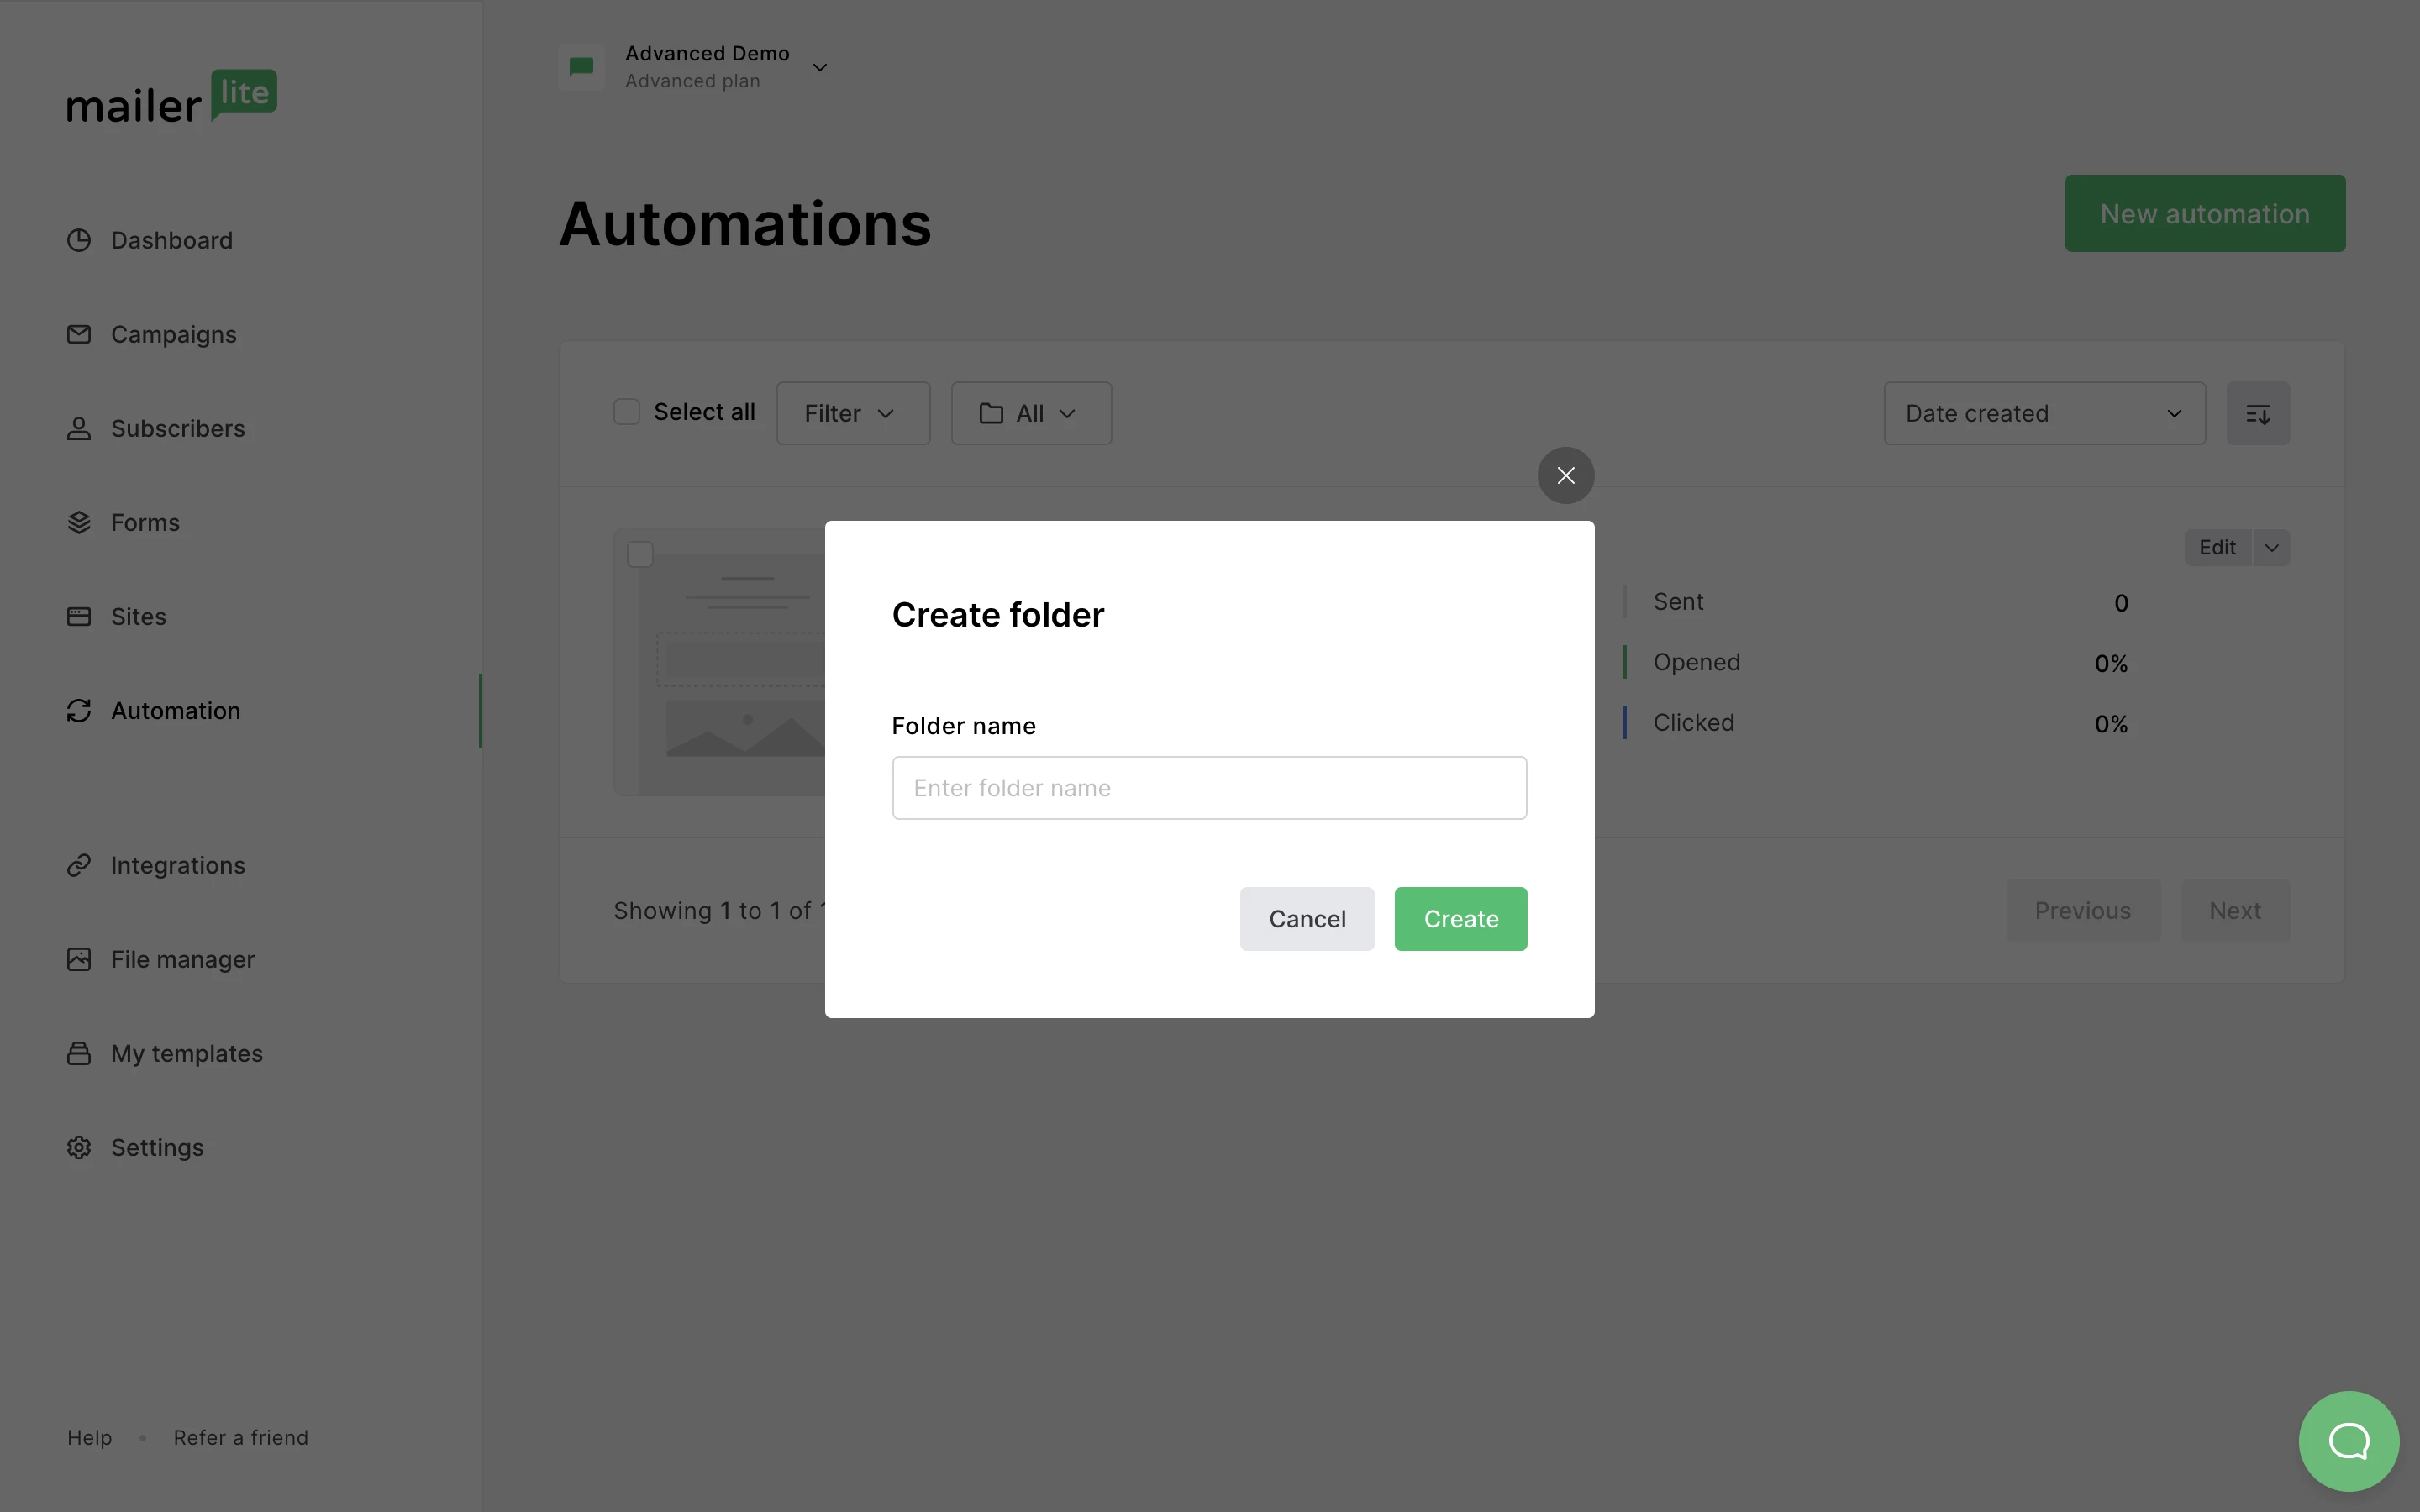Click the Advanced plan label
This screenshot has height=1512, width=2420.
tap(692, 81)
